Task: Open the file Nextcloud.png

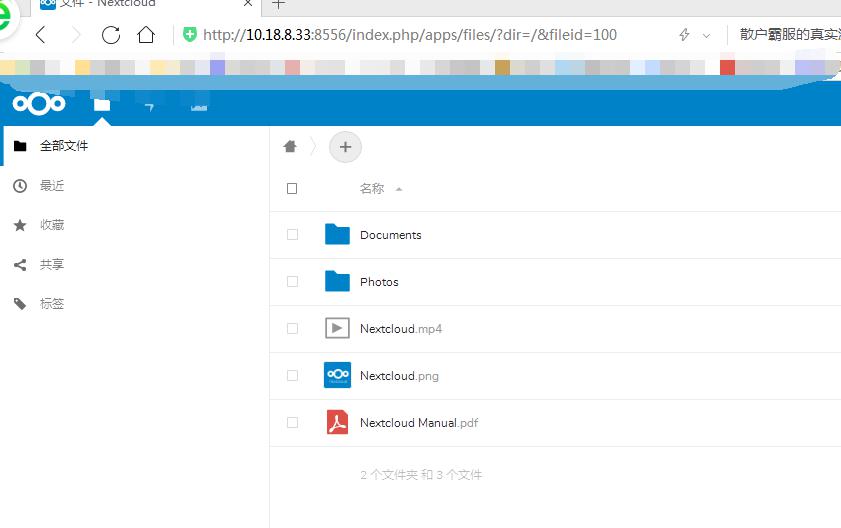Action: (399, 376)
